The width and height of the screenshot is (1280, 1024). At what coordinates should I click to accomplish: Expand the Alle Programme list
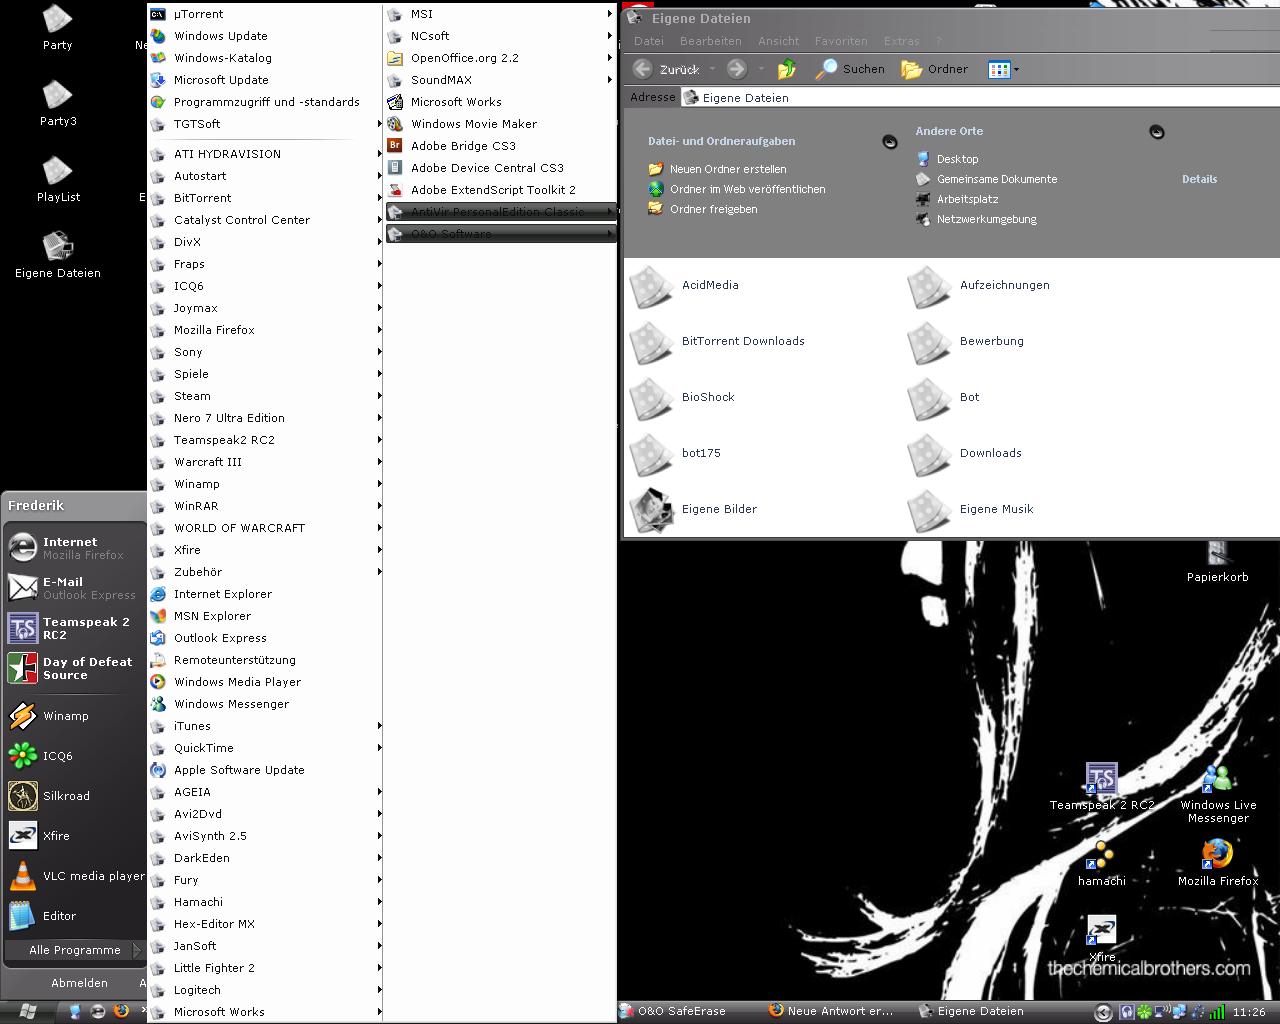click(x=75, y=950)
